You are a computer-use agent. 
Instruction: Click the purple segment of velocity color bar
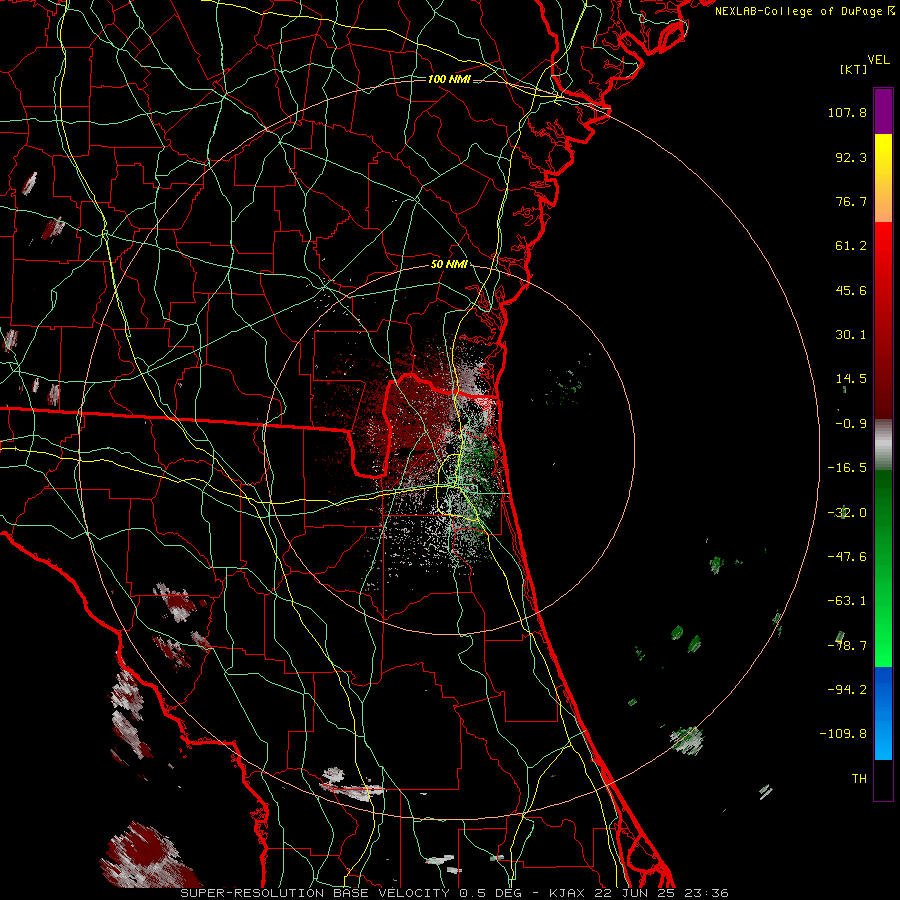point(883,112)
